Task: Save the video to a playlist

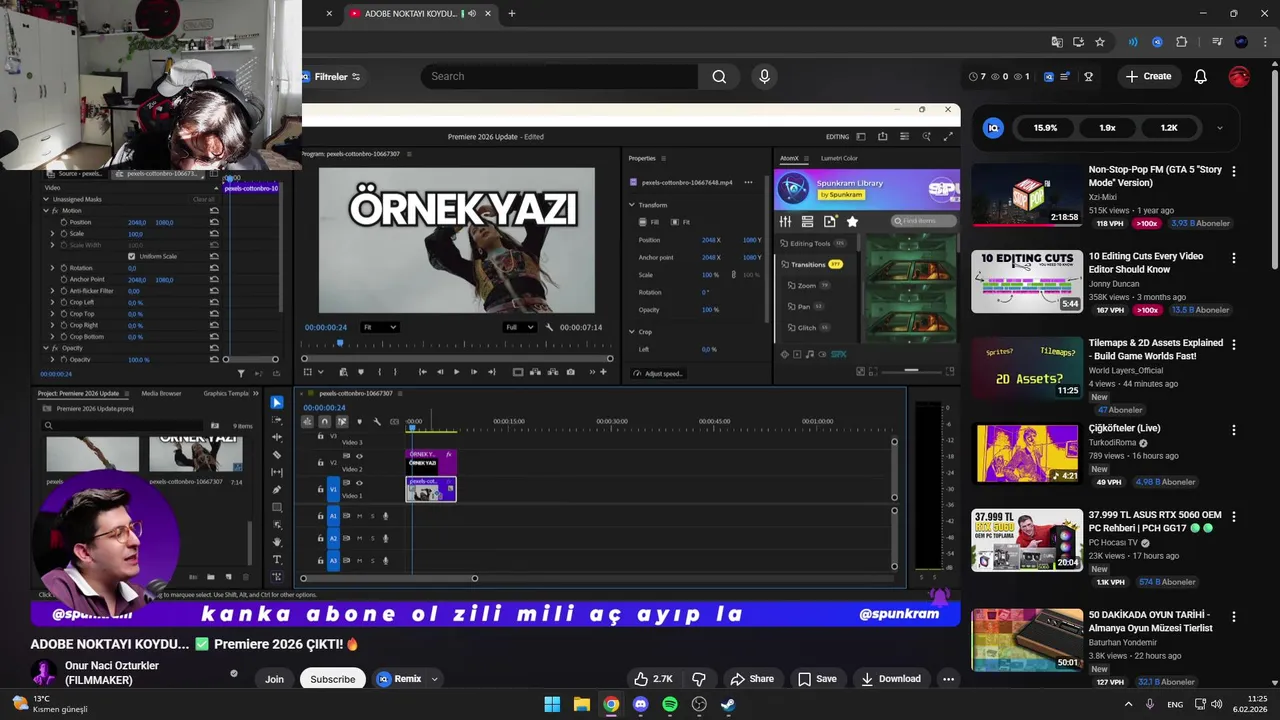Action: [x=817, y=679]
